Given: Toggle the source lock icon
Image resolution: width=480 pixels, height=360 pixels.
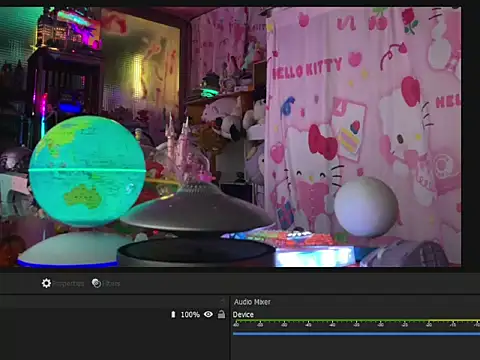Looking at the screenshot, I should pos(221,314).
